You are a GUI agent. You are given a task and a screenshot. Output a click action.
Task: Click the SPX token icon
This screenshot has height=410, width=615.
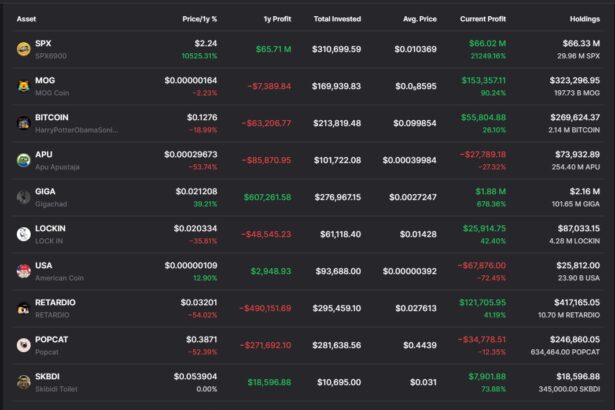tap(23, 49)
